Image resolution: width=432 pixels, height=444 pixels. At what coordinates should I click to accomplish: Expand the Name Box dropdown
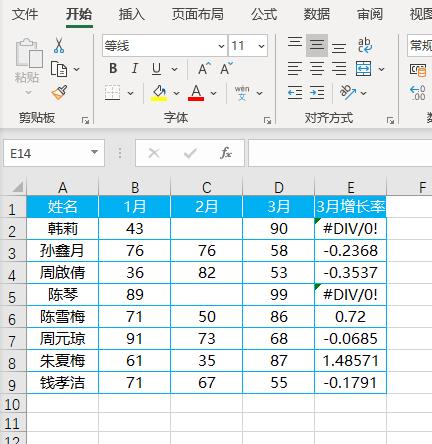tap(94, 153)
